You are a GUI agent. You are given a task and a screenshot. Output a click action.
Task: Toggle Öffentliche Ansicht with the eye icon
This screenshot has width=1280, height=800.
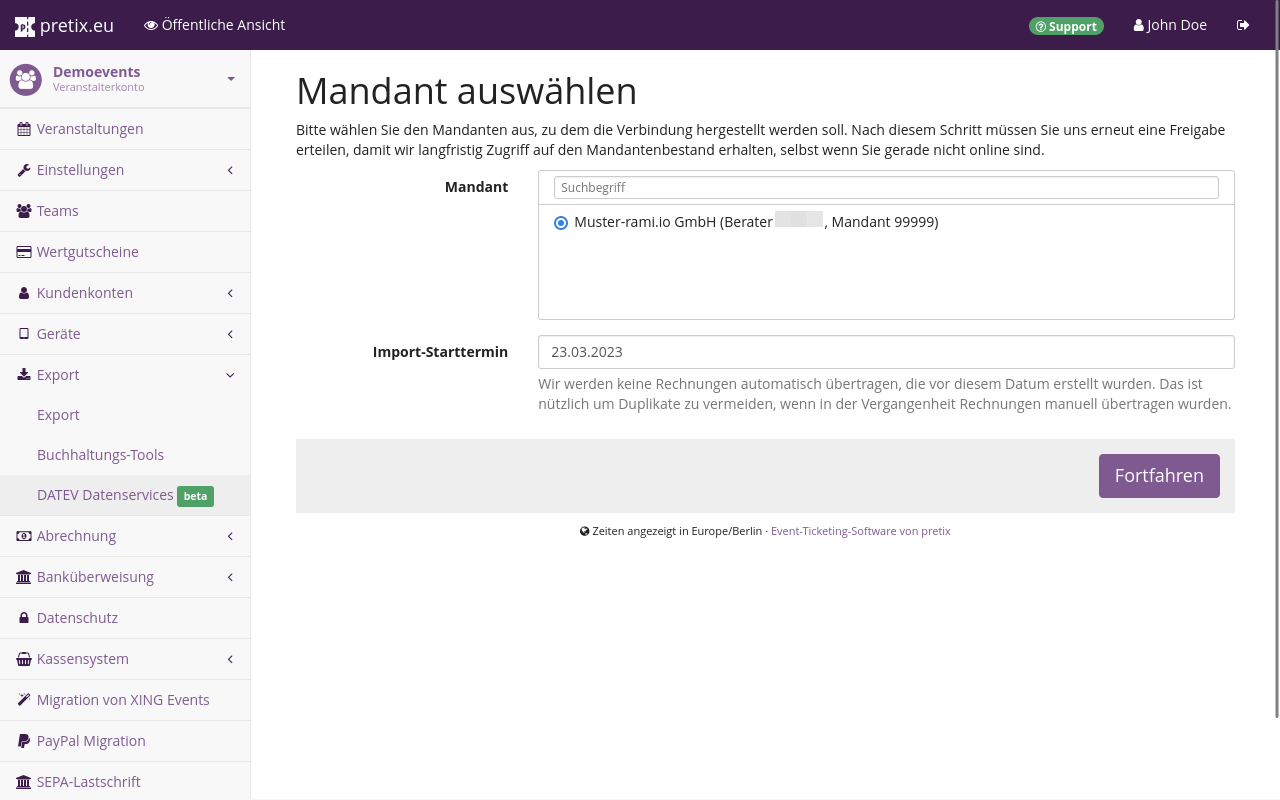pyautogui.click(x=151, y=25)
